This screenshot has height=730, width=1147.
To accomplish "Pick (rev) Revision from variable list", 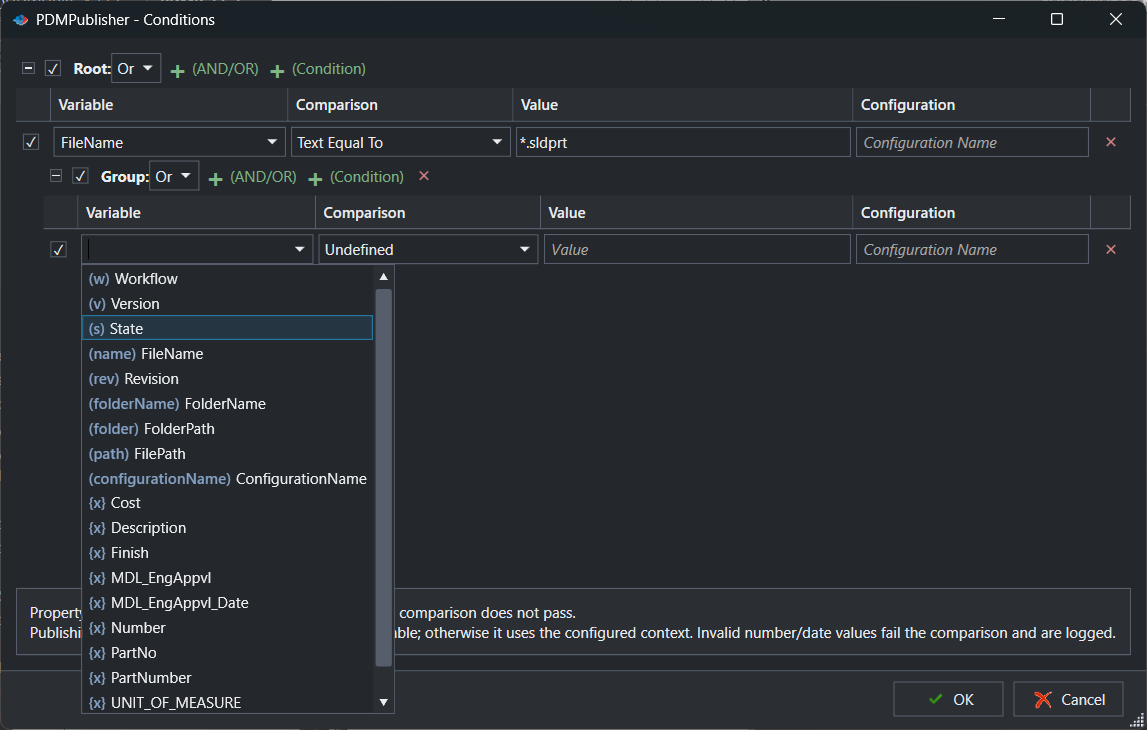I will (227, 379).
